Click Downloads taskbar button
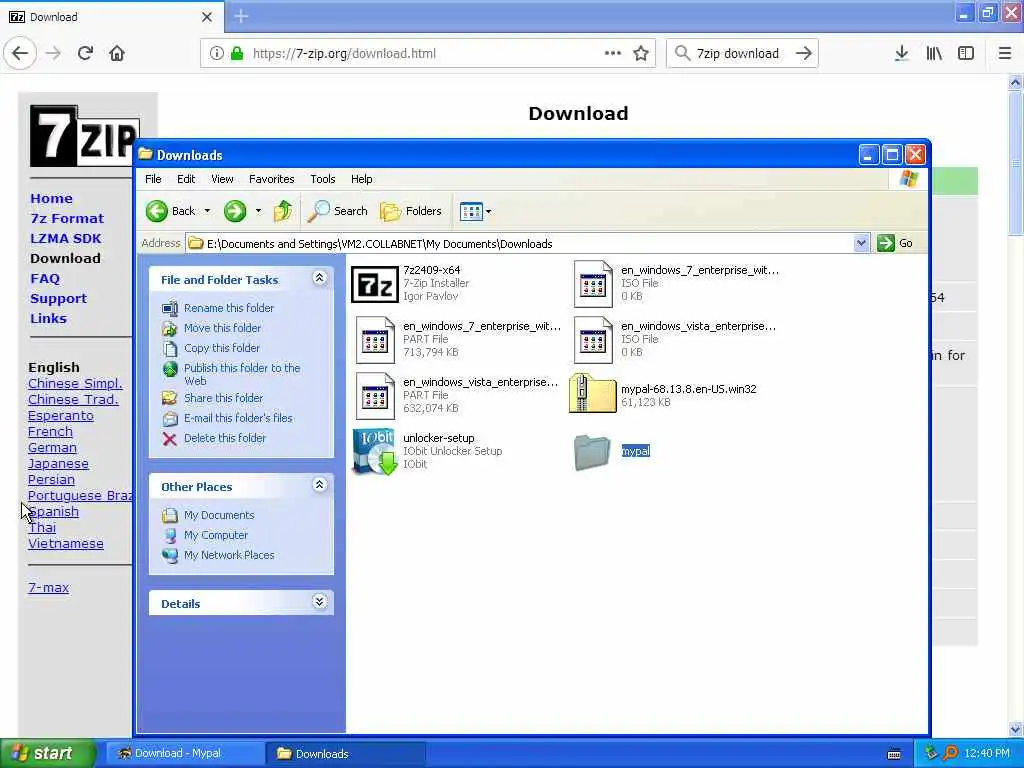The height and width of the screenshot is (768, 1024). click(x=346, y=754)
